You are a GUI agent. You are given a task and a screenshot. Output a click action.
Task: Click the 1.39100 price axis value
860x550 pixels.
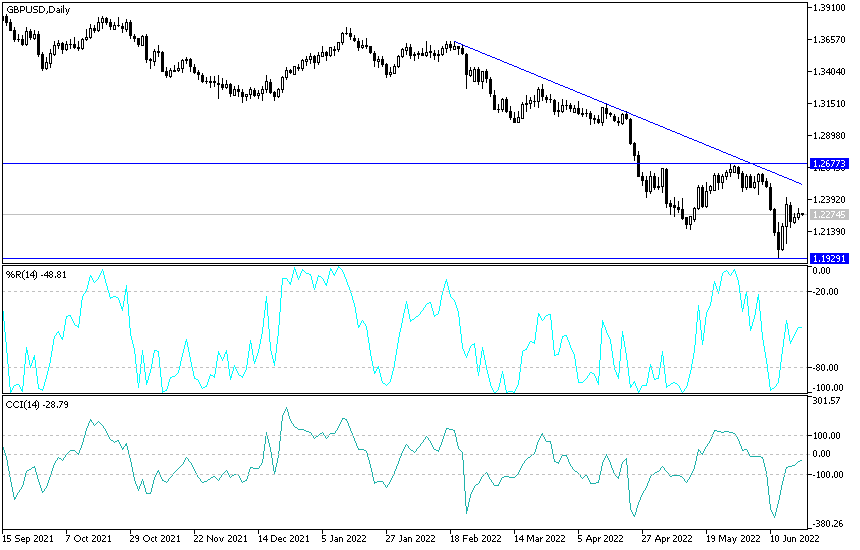coord(829,8)
